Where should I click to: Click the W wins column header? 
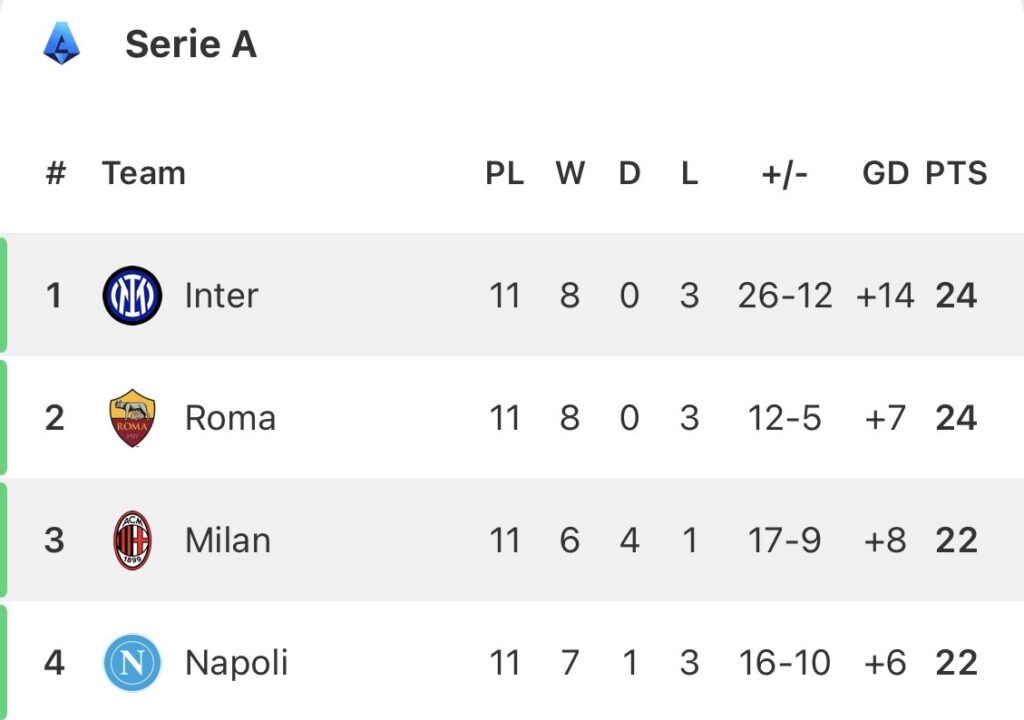click(570, 173)
